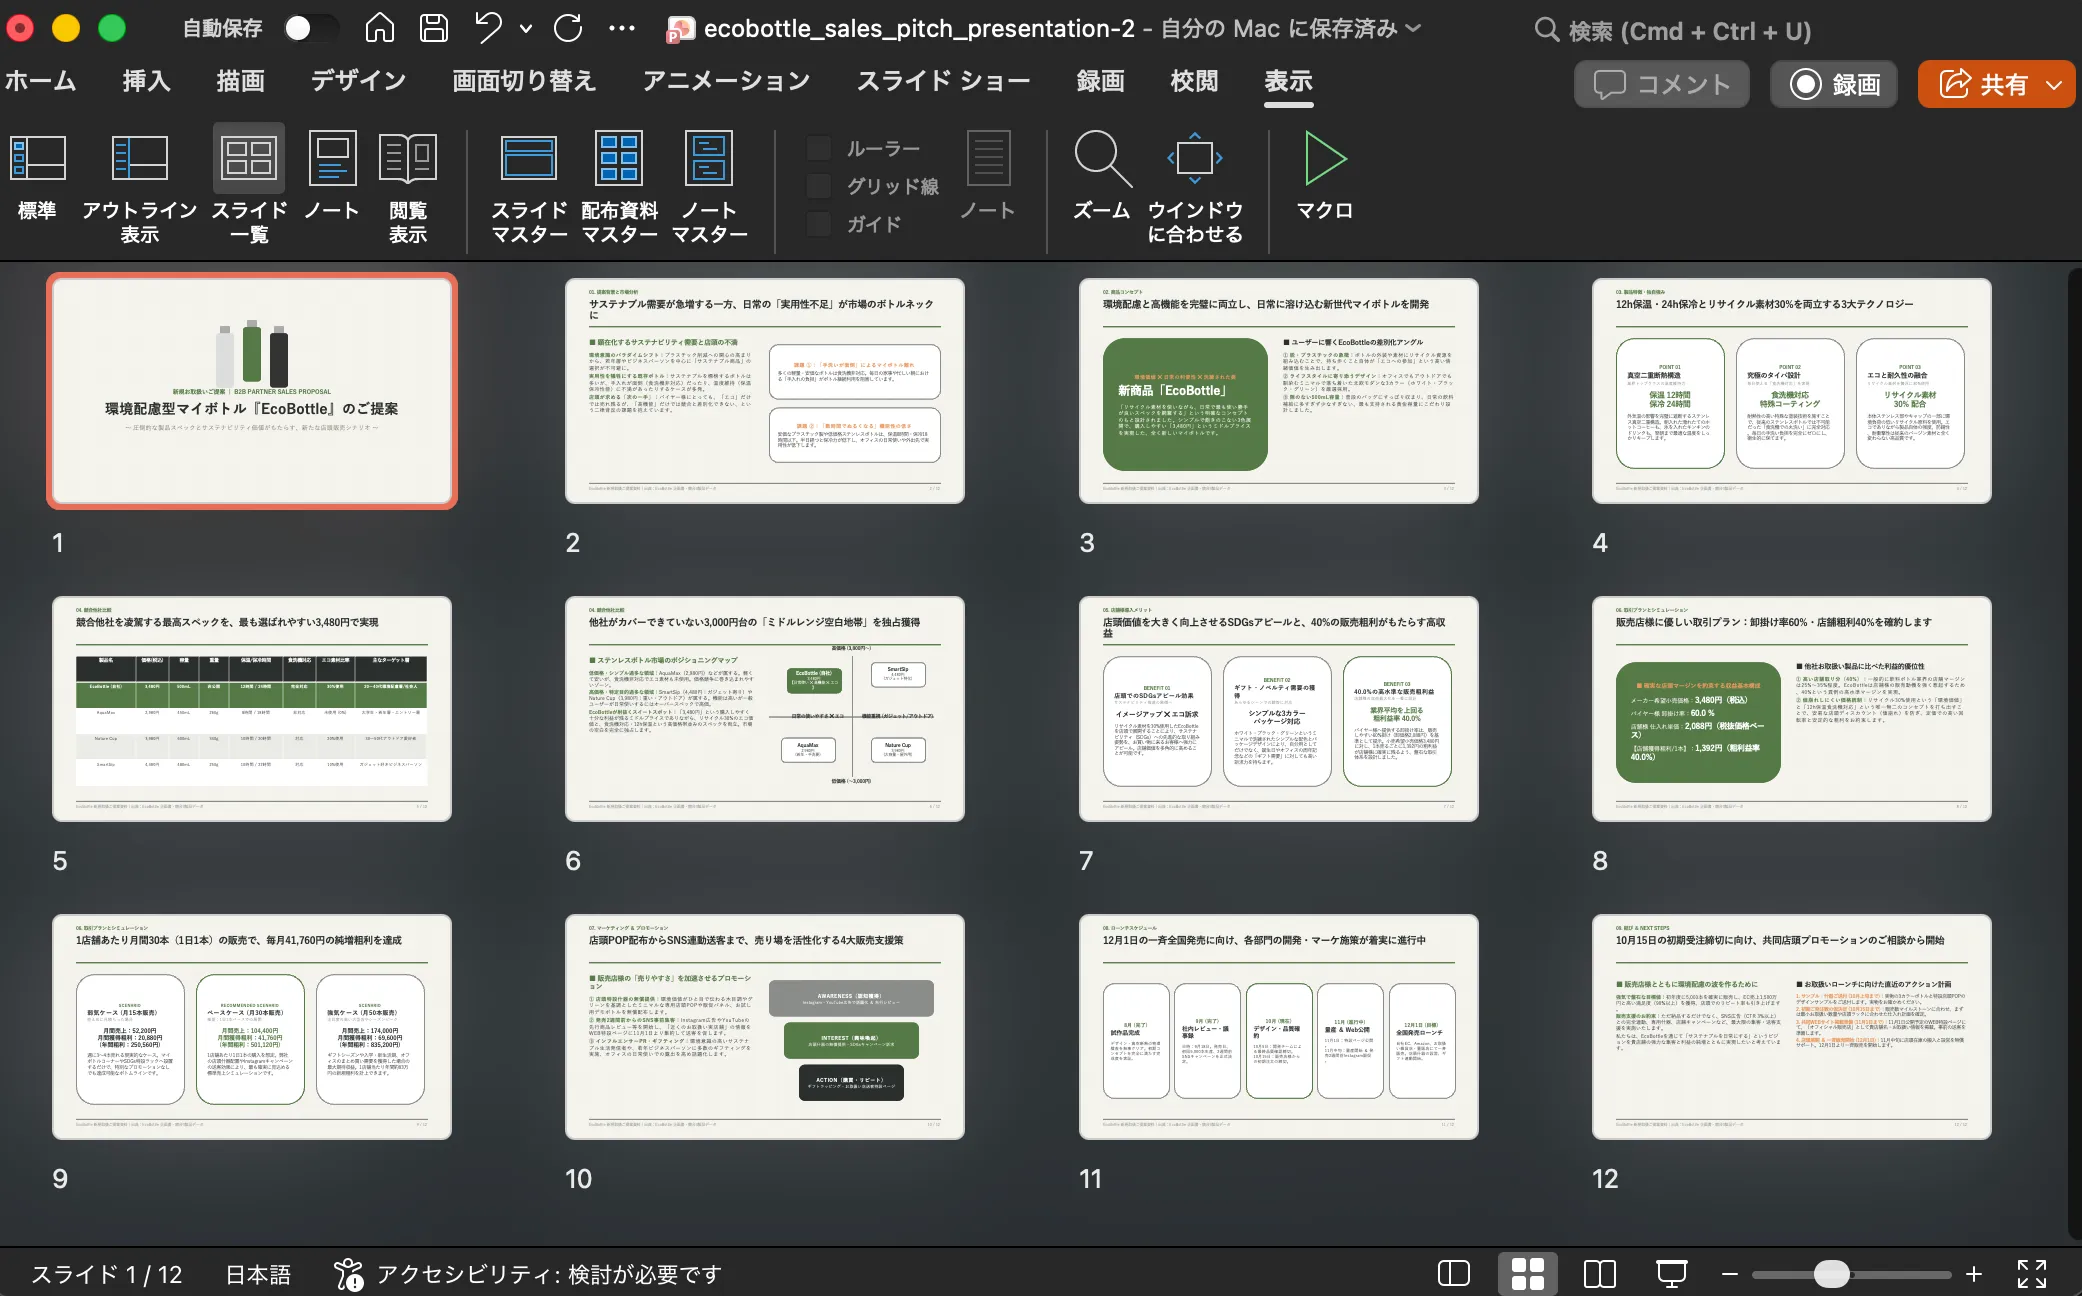2082x1296 pixels.
Task: Click status bar Normal view icon
Action: coord(1453,1273)
